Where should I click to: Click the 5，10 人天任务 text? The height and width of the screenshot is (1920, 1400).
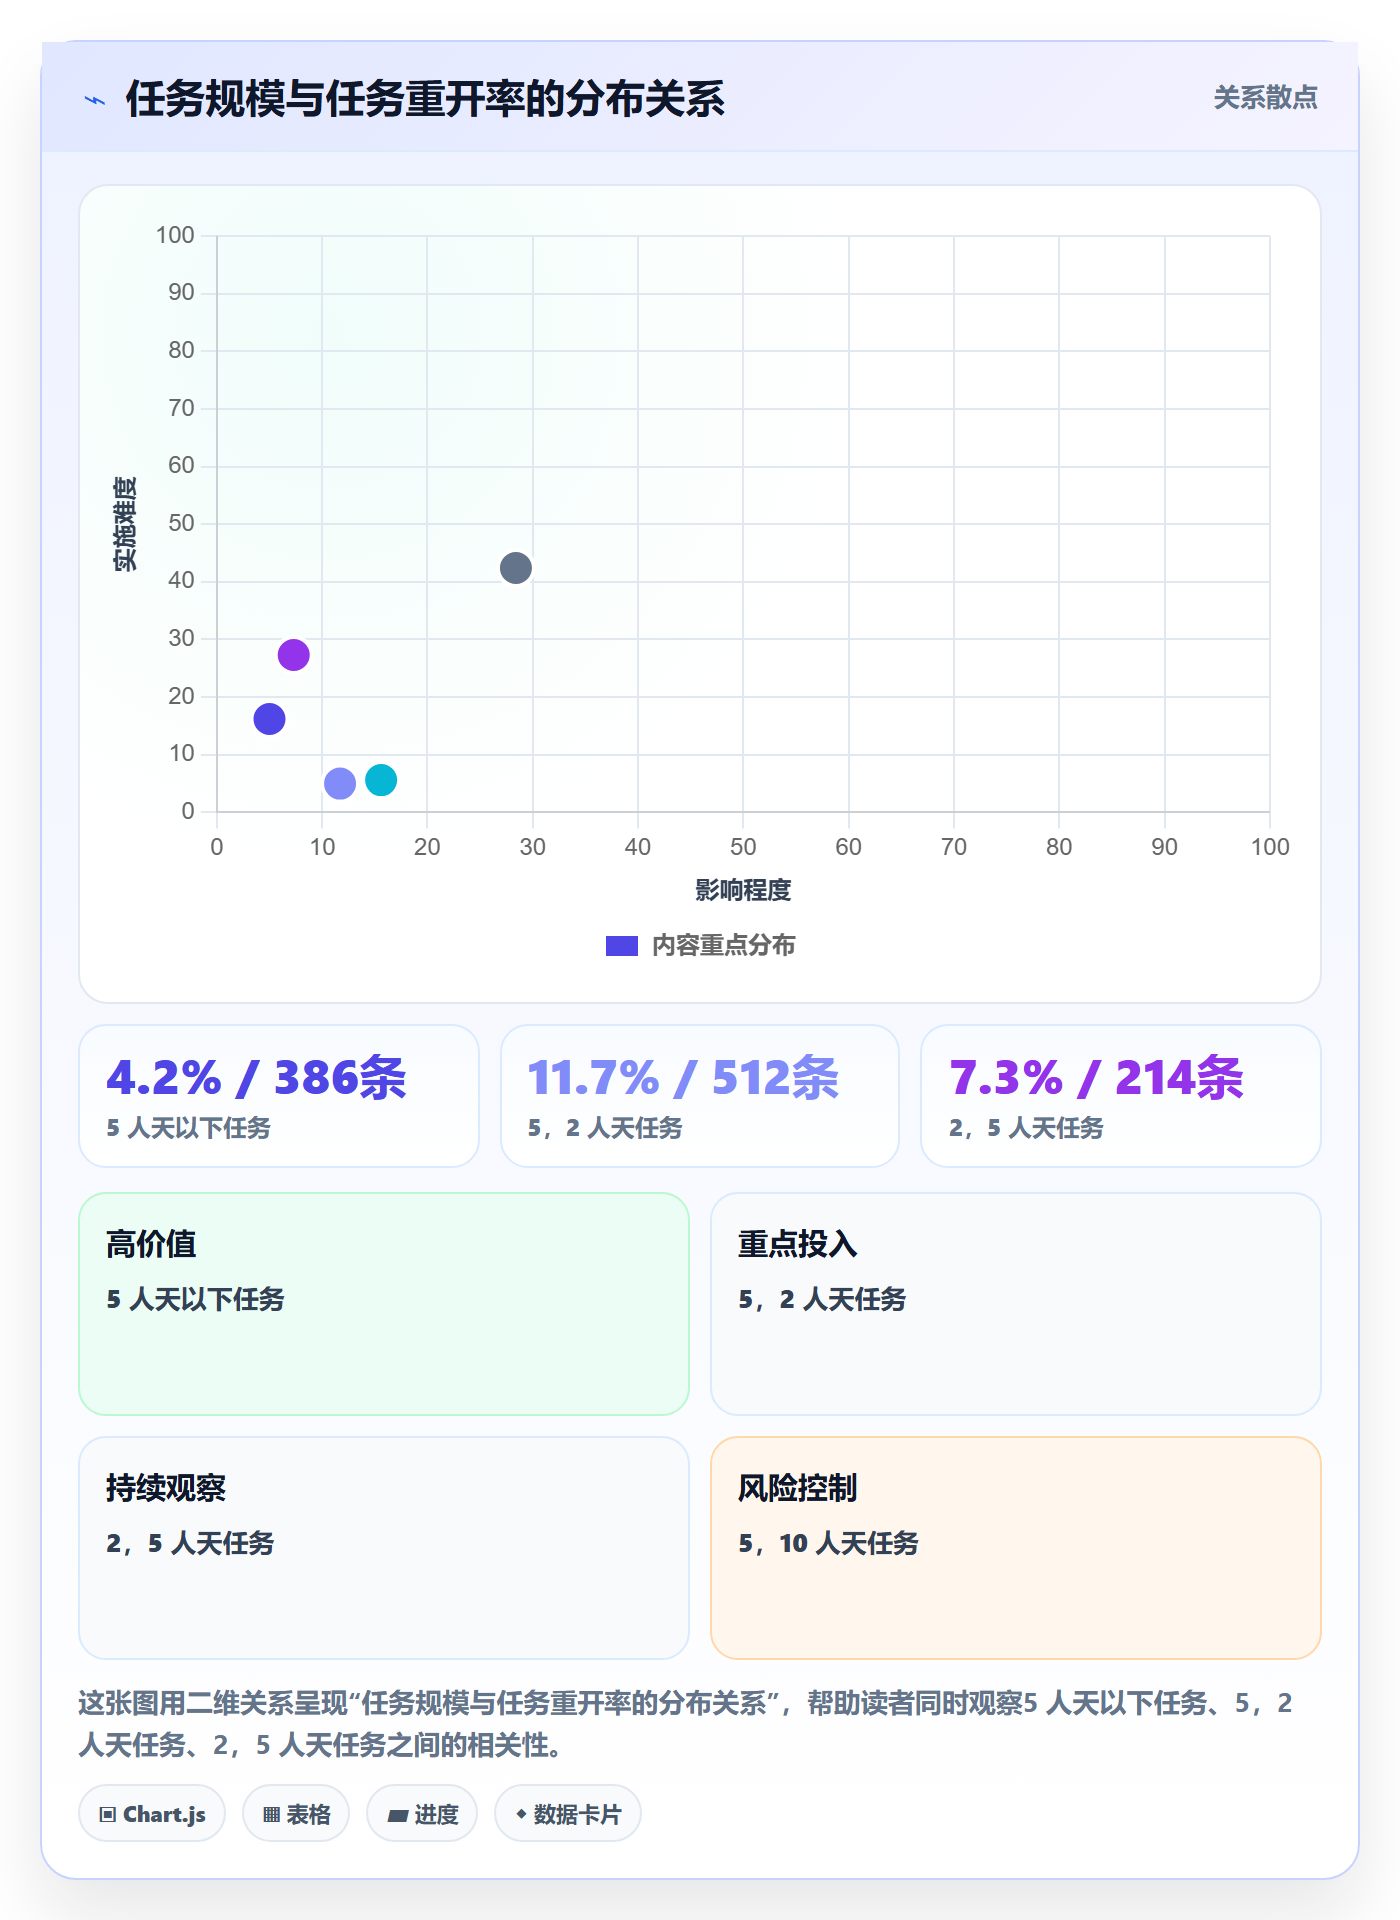[828, 1543]
